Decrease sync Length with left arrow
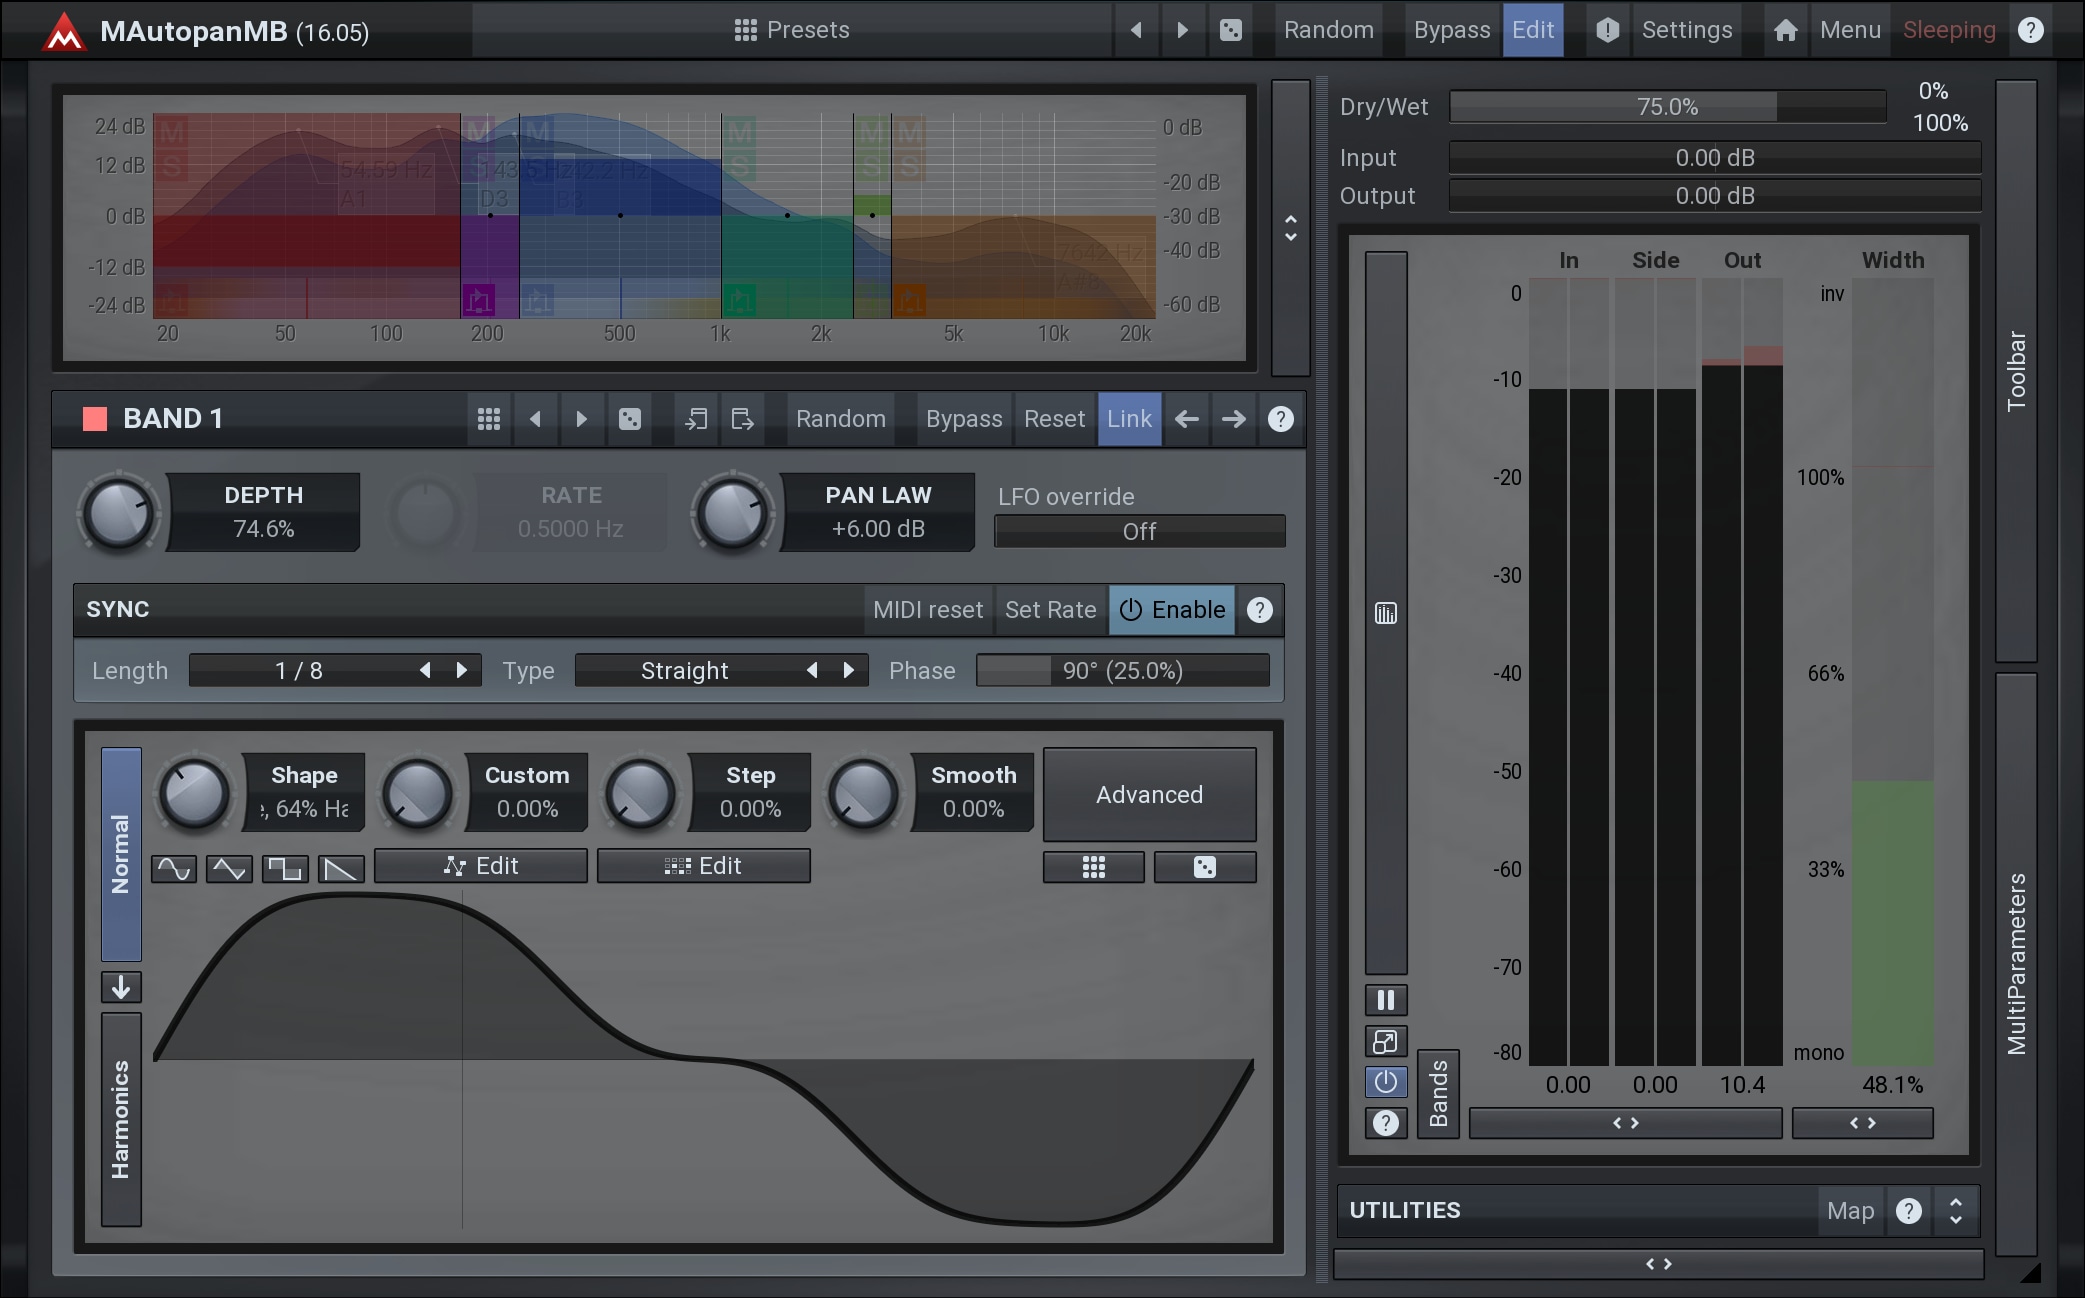 (425, 671)
